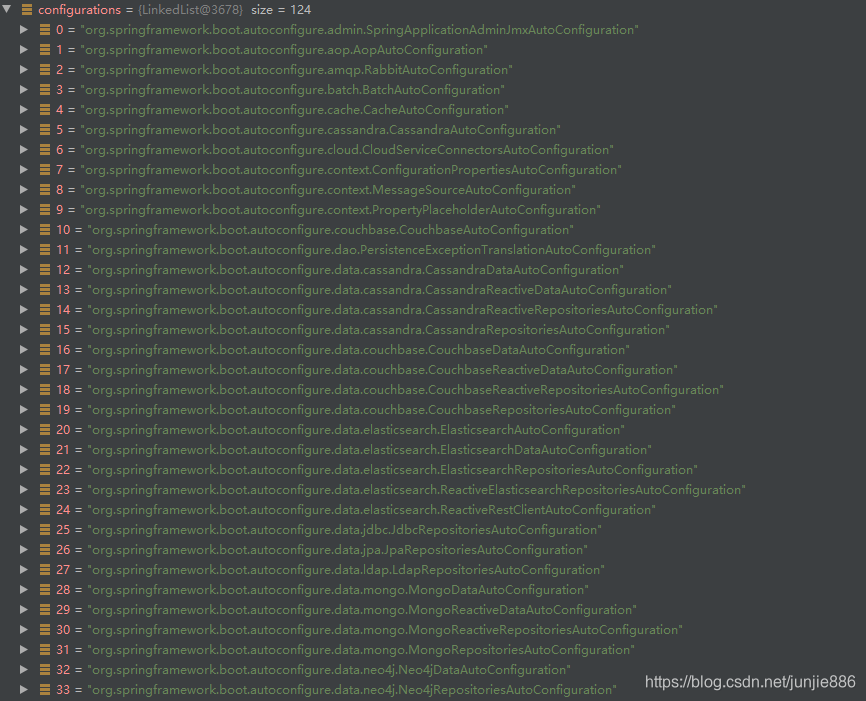Select the SpringApplicationAdminJmxAutoConfiguration value text
Image resolution: width=866 pixels, height=701 pixels.
tap(360, 30)
